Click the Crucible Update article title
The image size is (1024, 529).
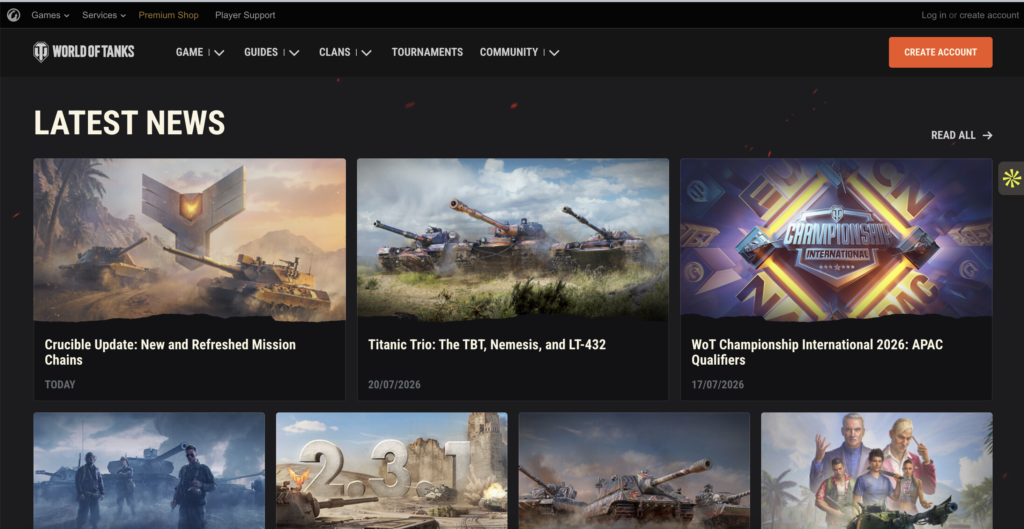pyautogui.click(x=170, y=352)
